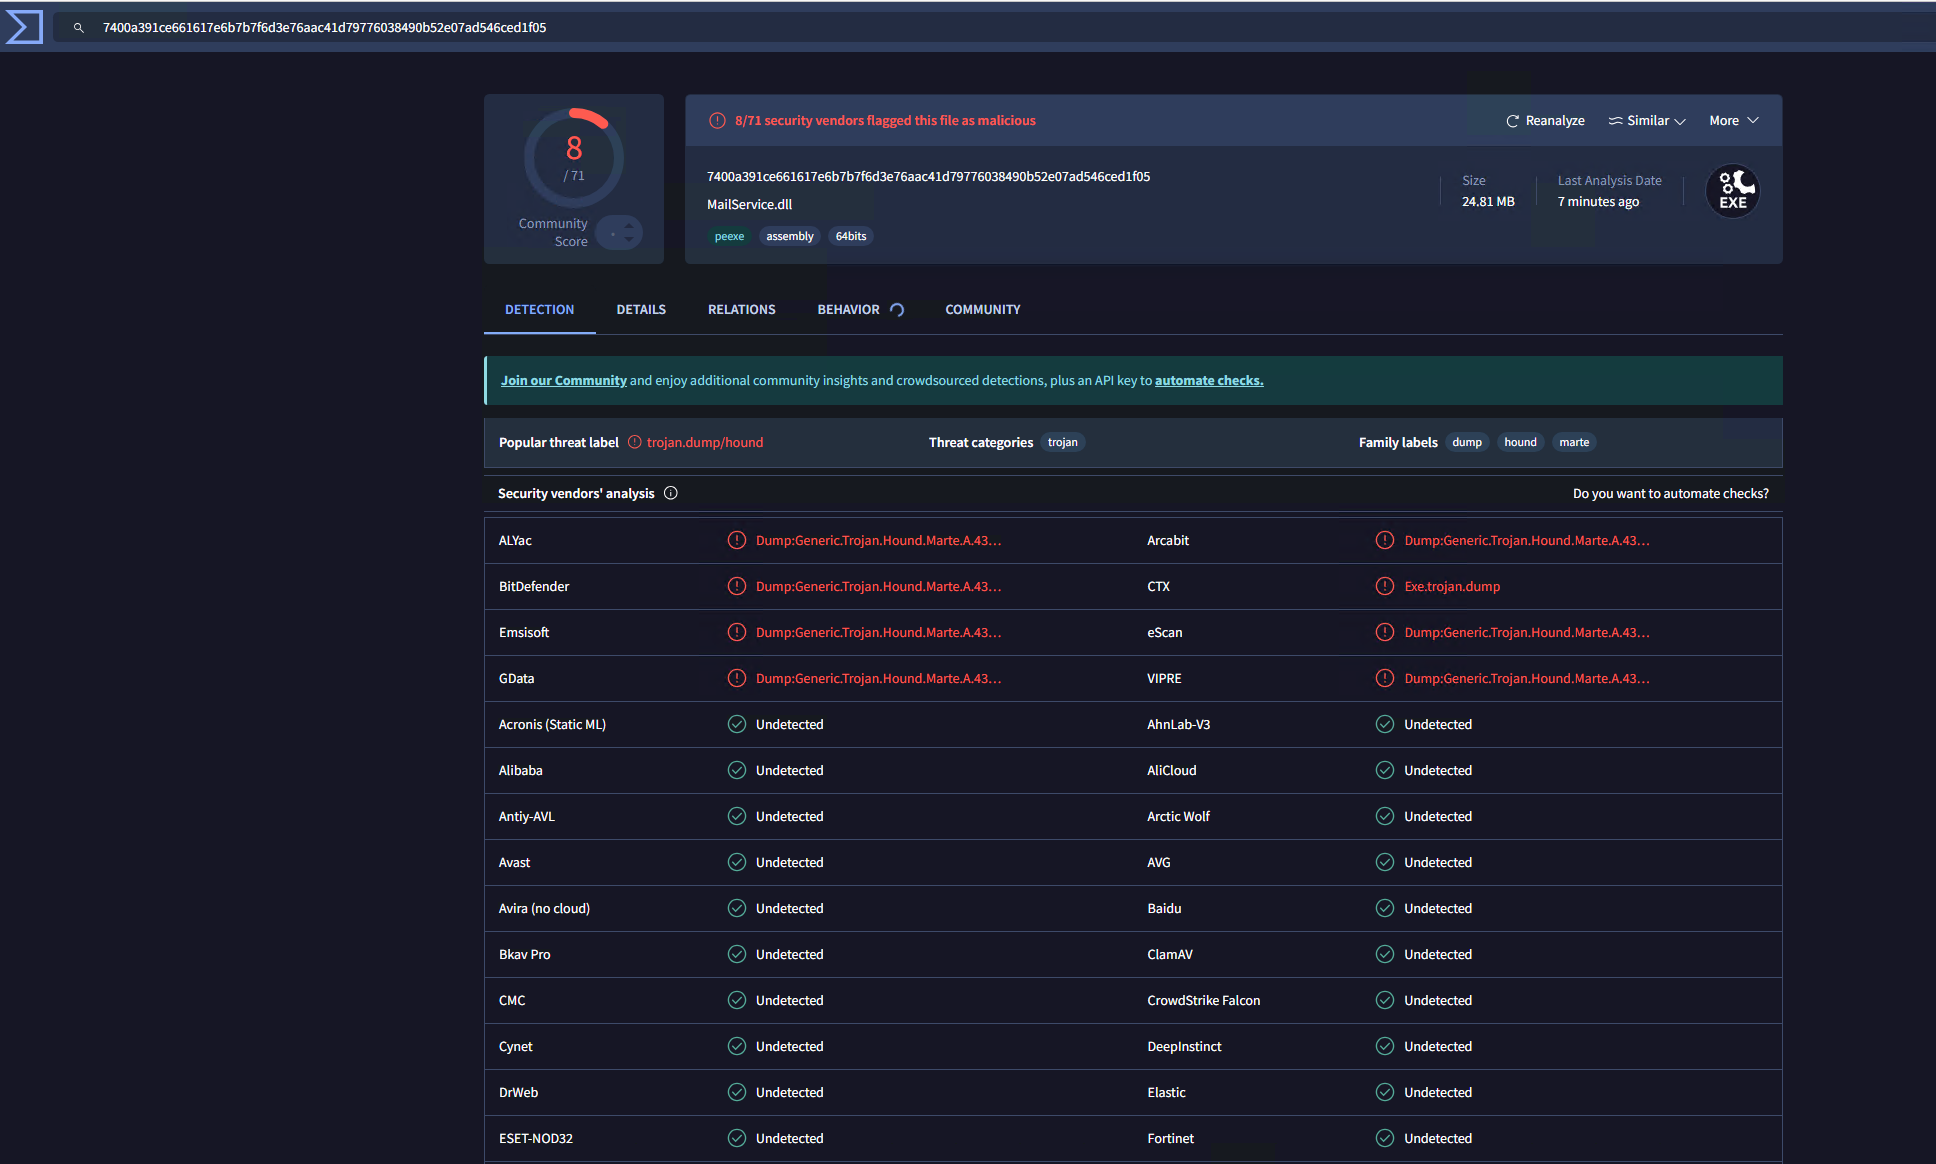Click the peexe tag chip

(x=729, y=237)
